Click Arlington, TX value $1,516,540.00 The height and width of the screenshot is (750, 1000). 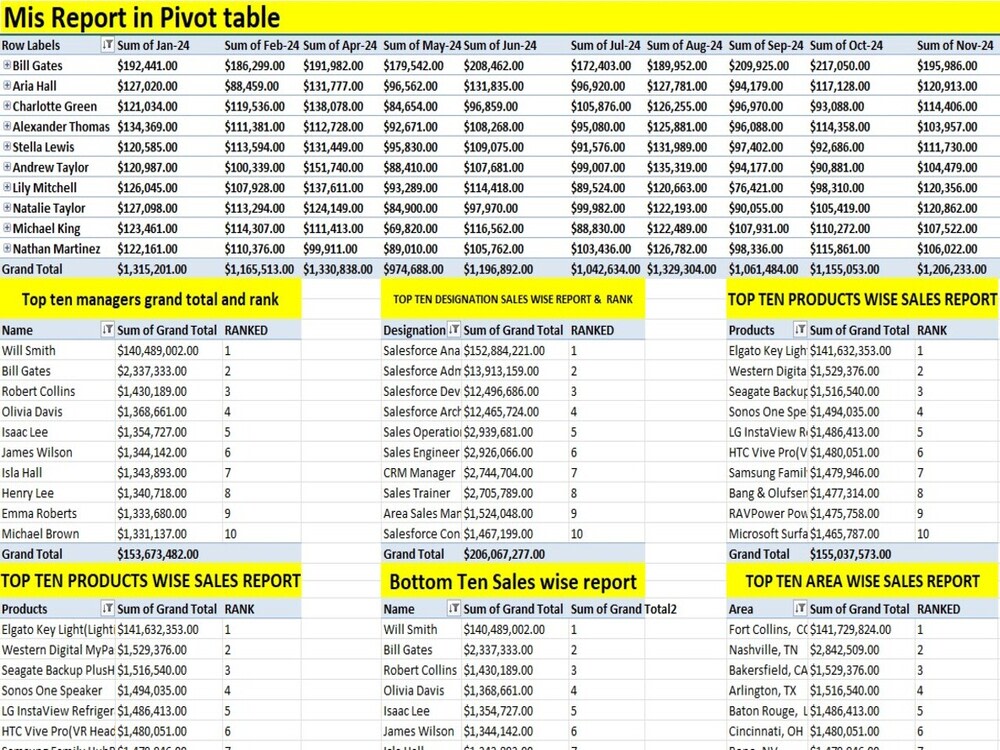click(x=844, y=691)
